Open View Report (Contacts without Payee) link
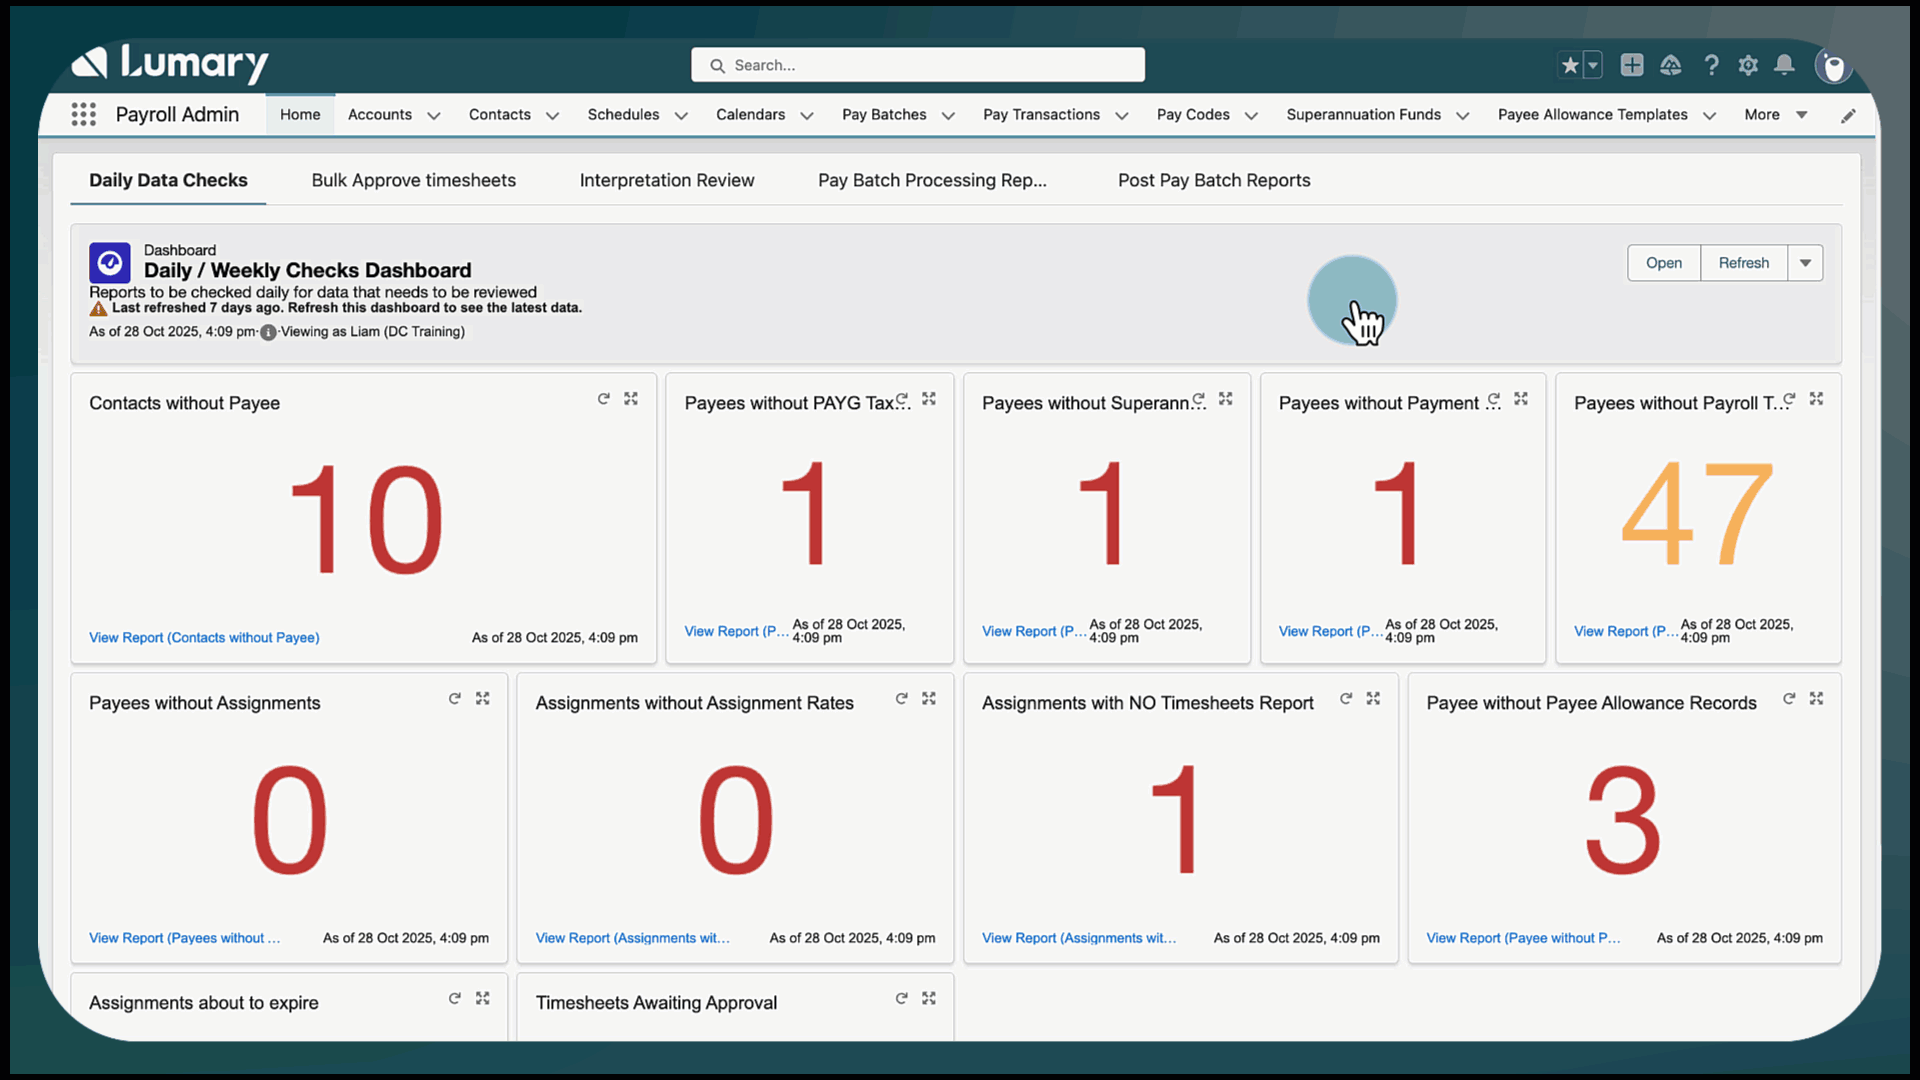This screenshot has width=1920, height=1080. pos(204,637)
